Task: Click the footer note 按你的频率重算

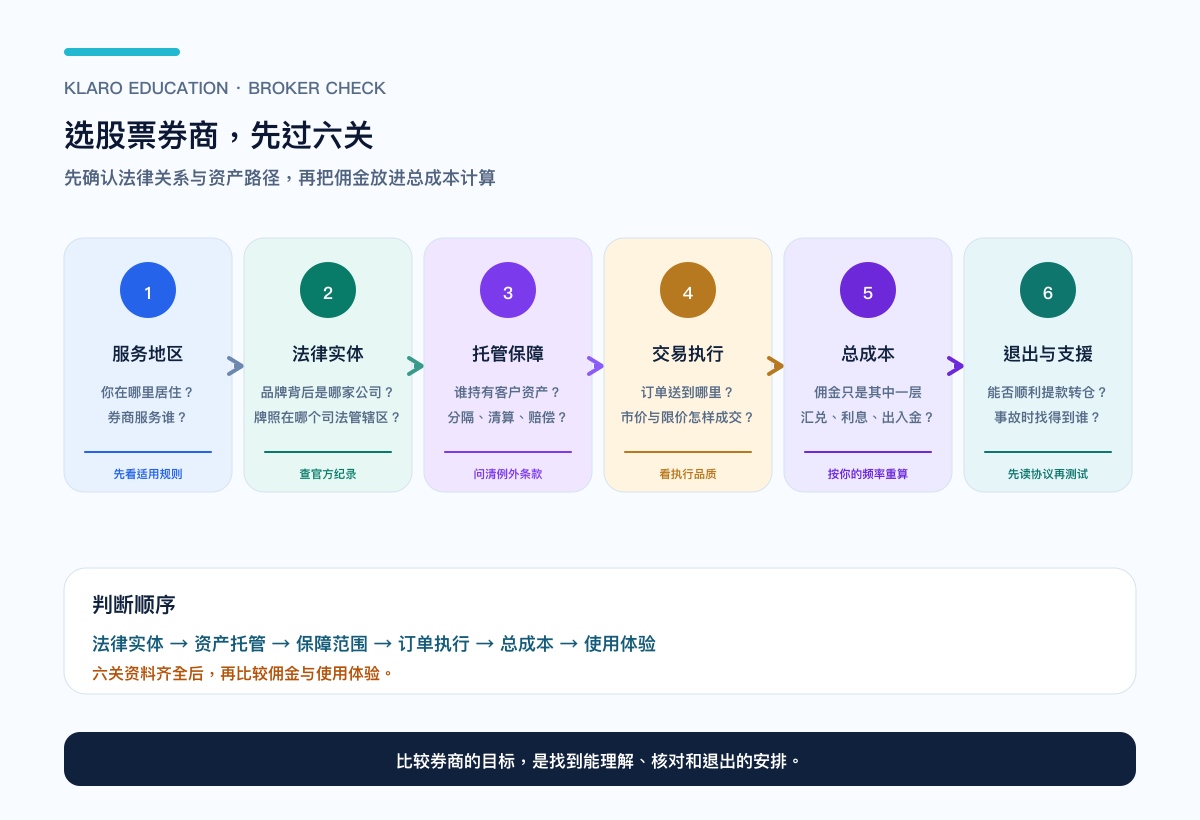Action: click(x=868, y=474)
